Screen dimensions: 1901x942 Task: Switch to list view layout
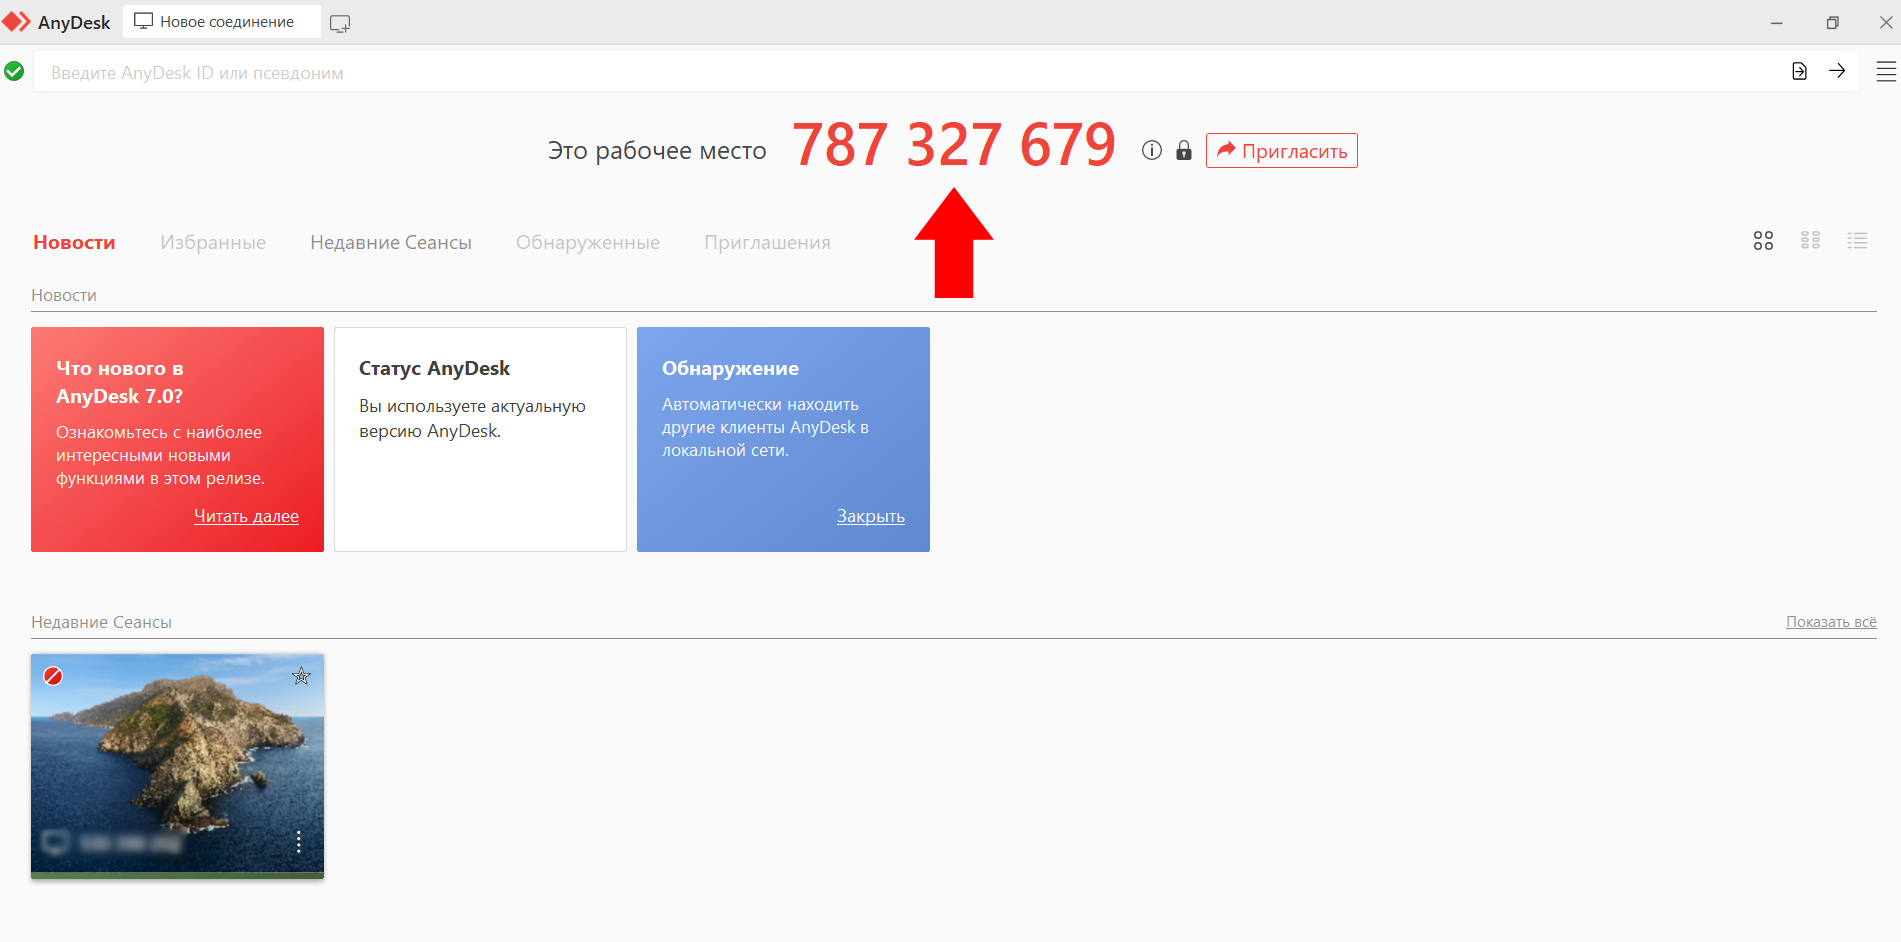click(1857, 241)
